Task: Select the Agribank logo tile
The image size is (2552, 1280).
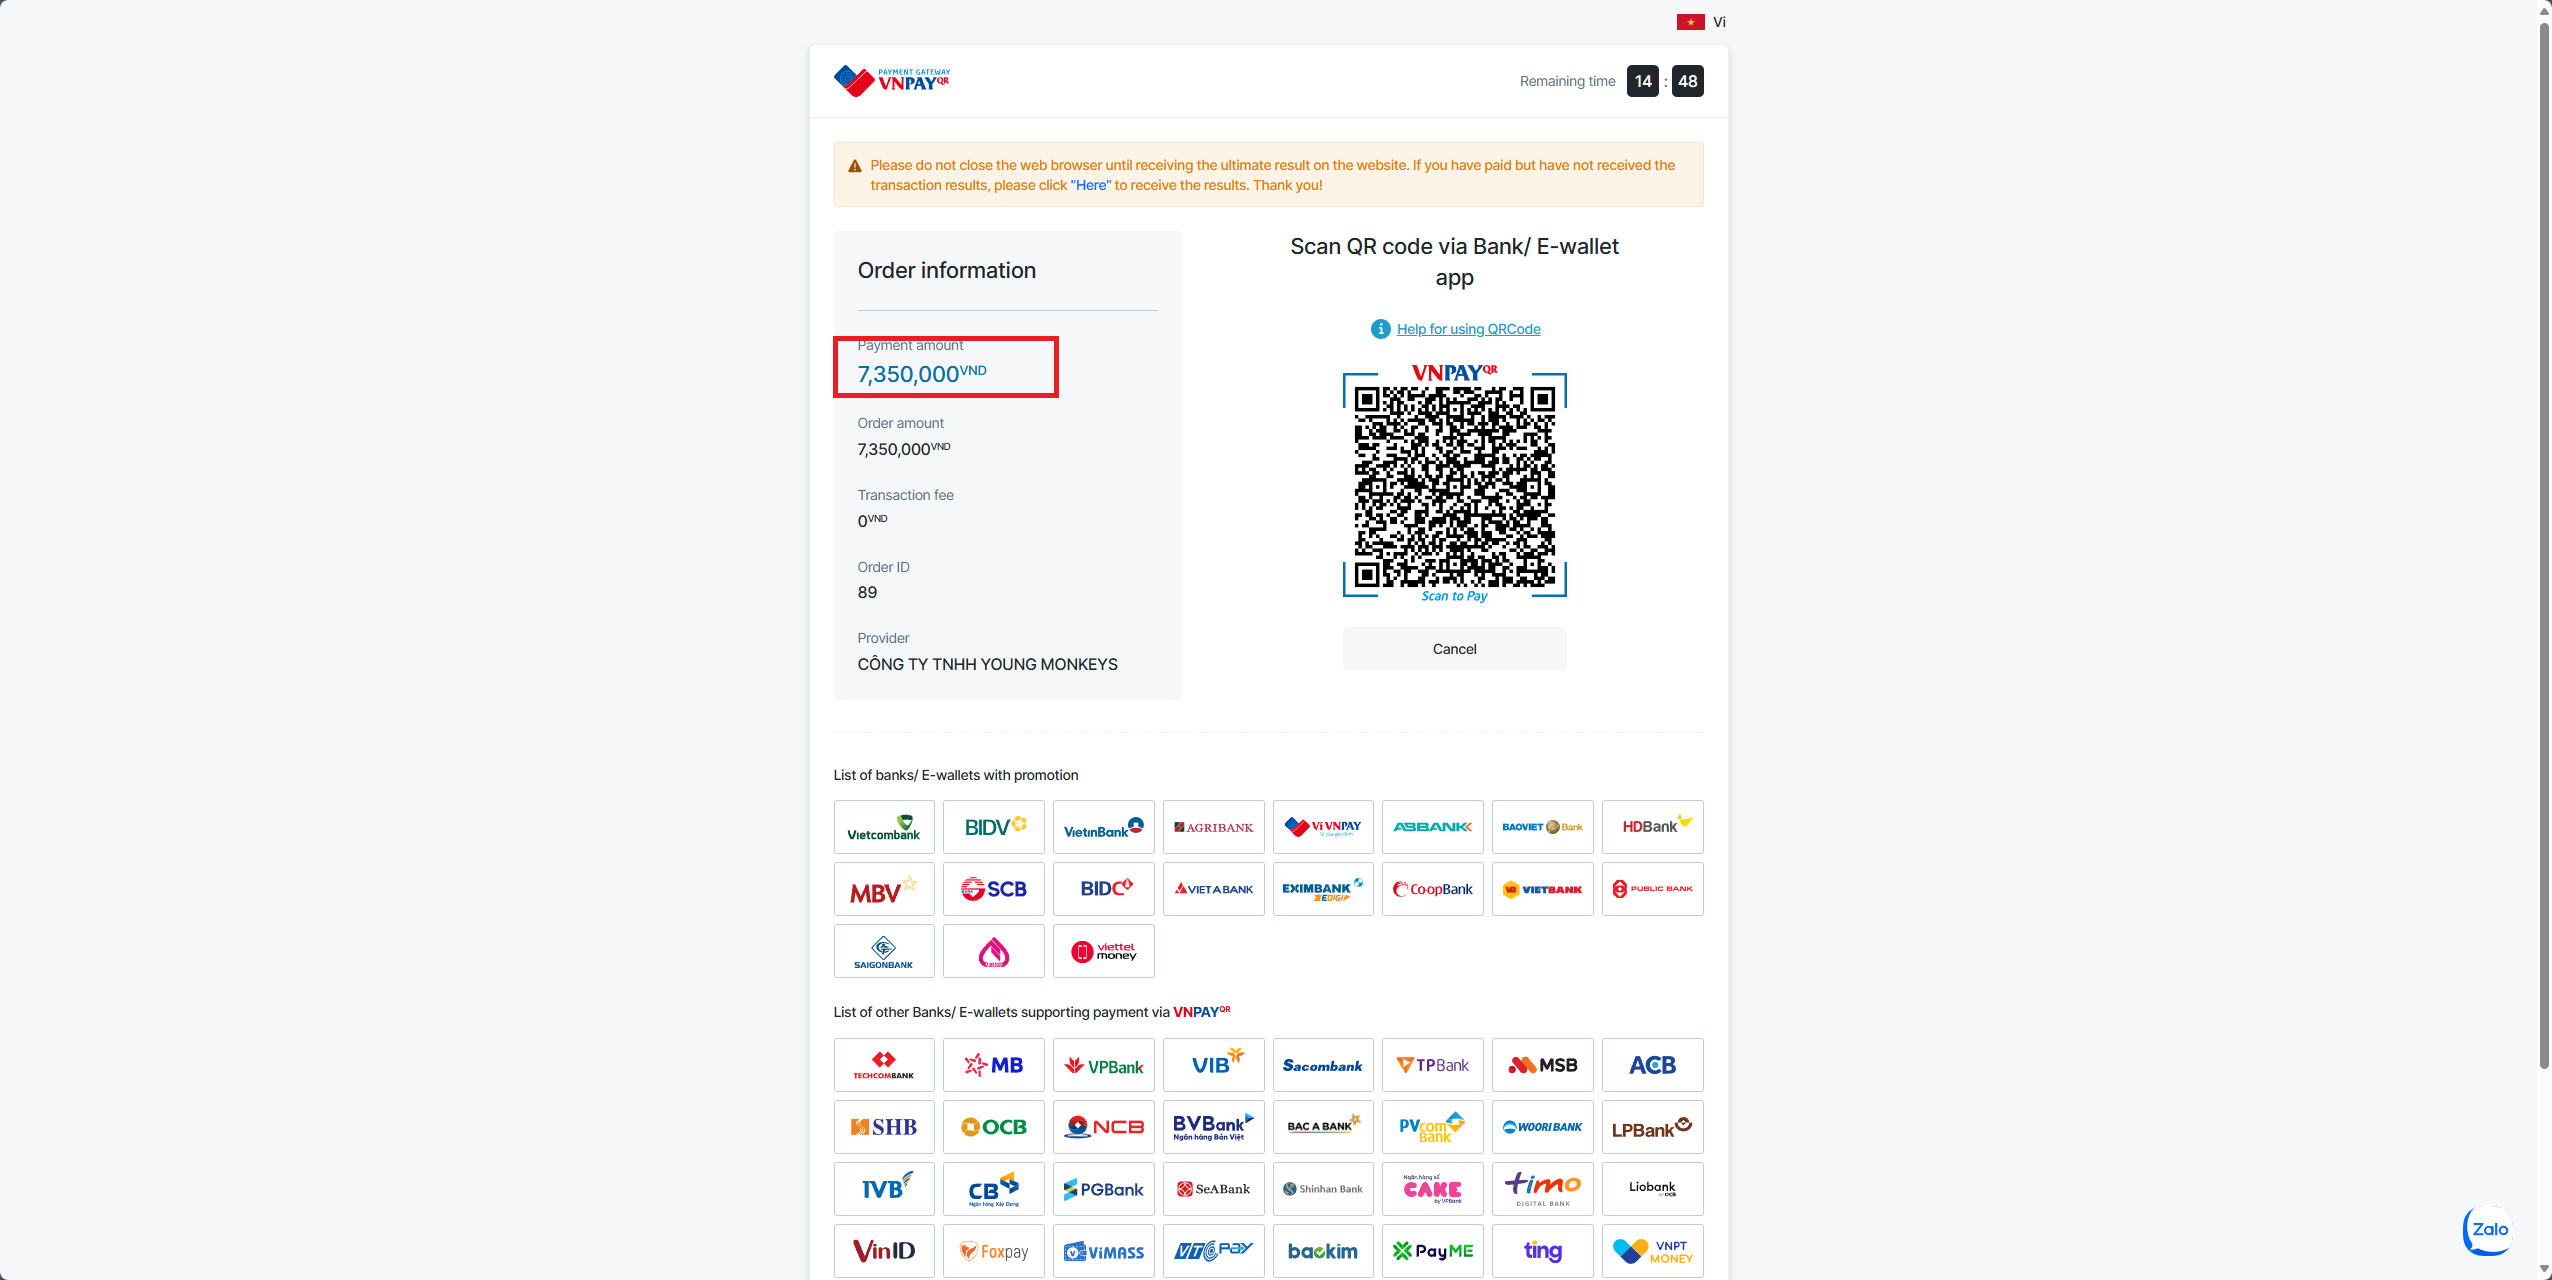Action: [1214, 827]
